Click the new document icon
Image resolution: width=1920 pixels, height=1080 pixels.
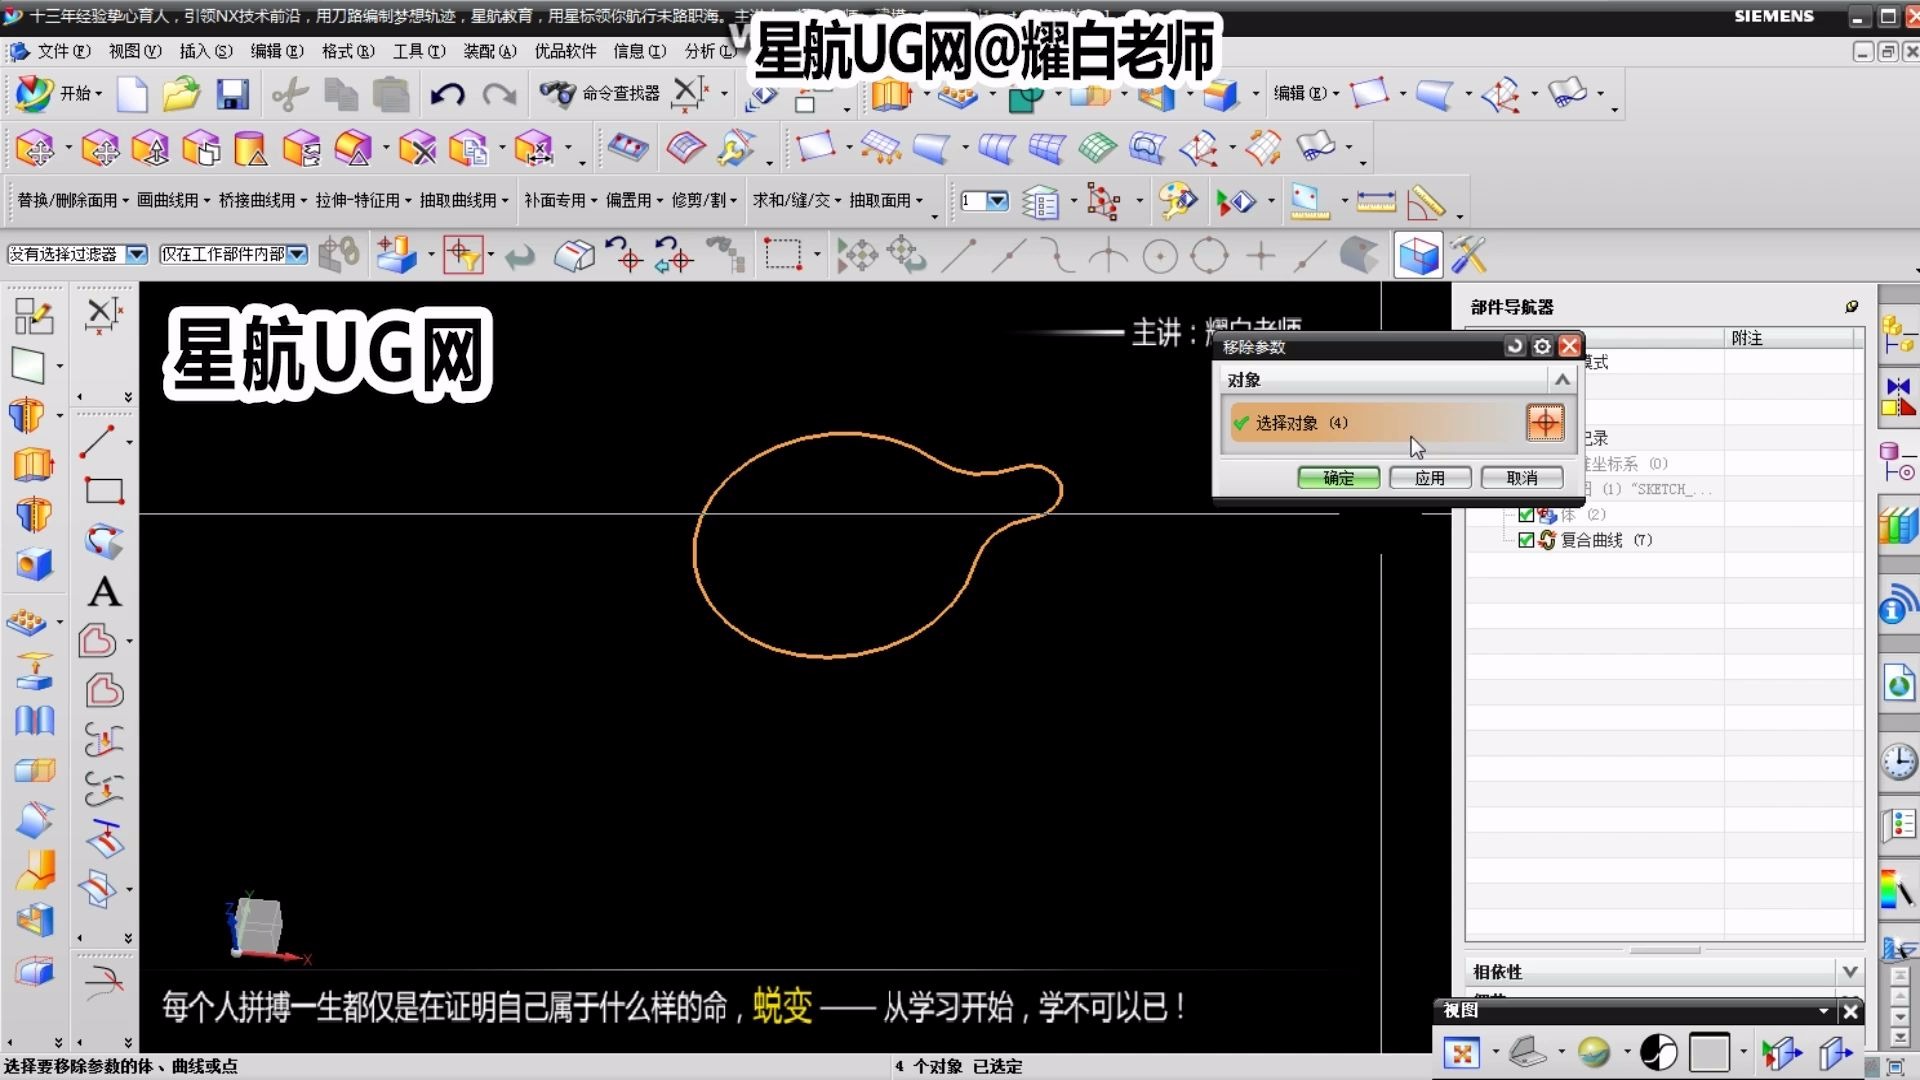coord(132,94)
